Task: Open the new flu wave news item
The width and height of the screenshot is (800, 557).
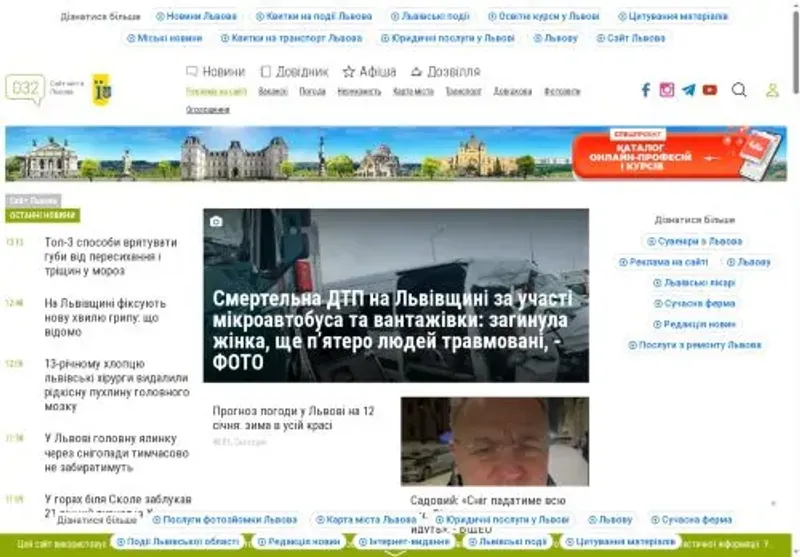Action: [x=105, y=317]
